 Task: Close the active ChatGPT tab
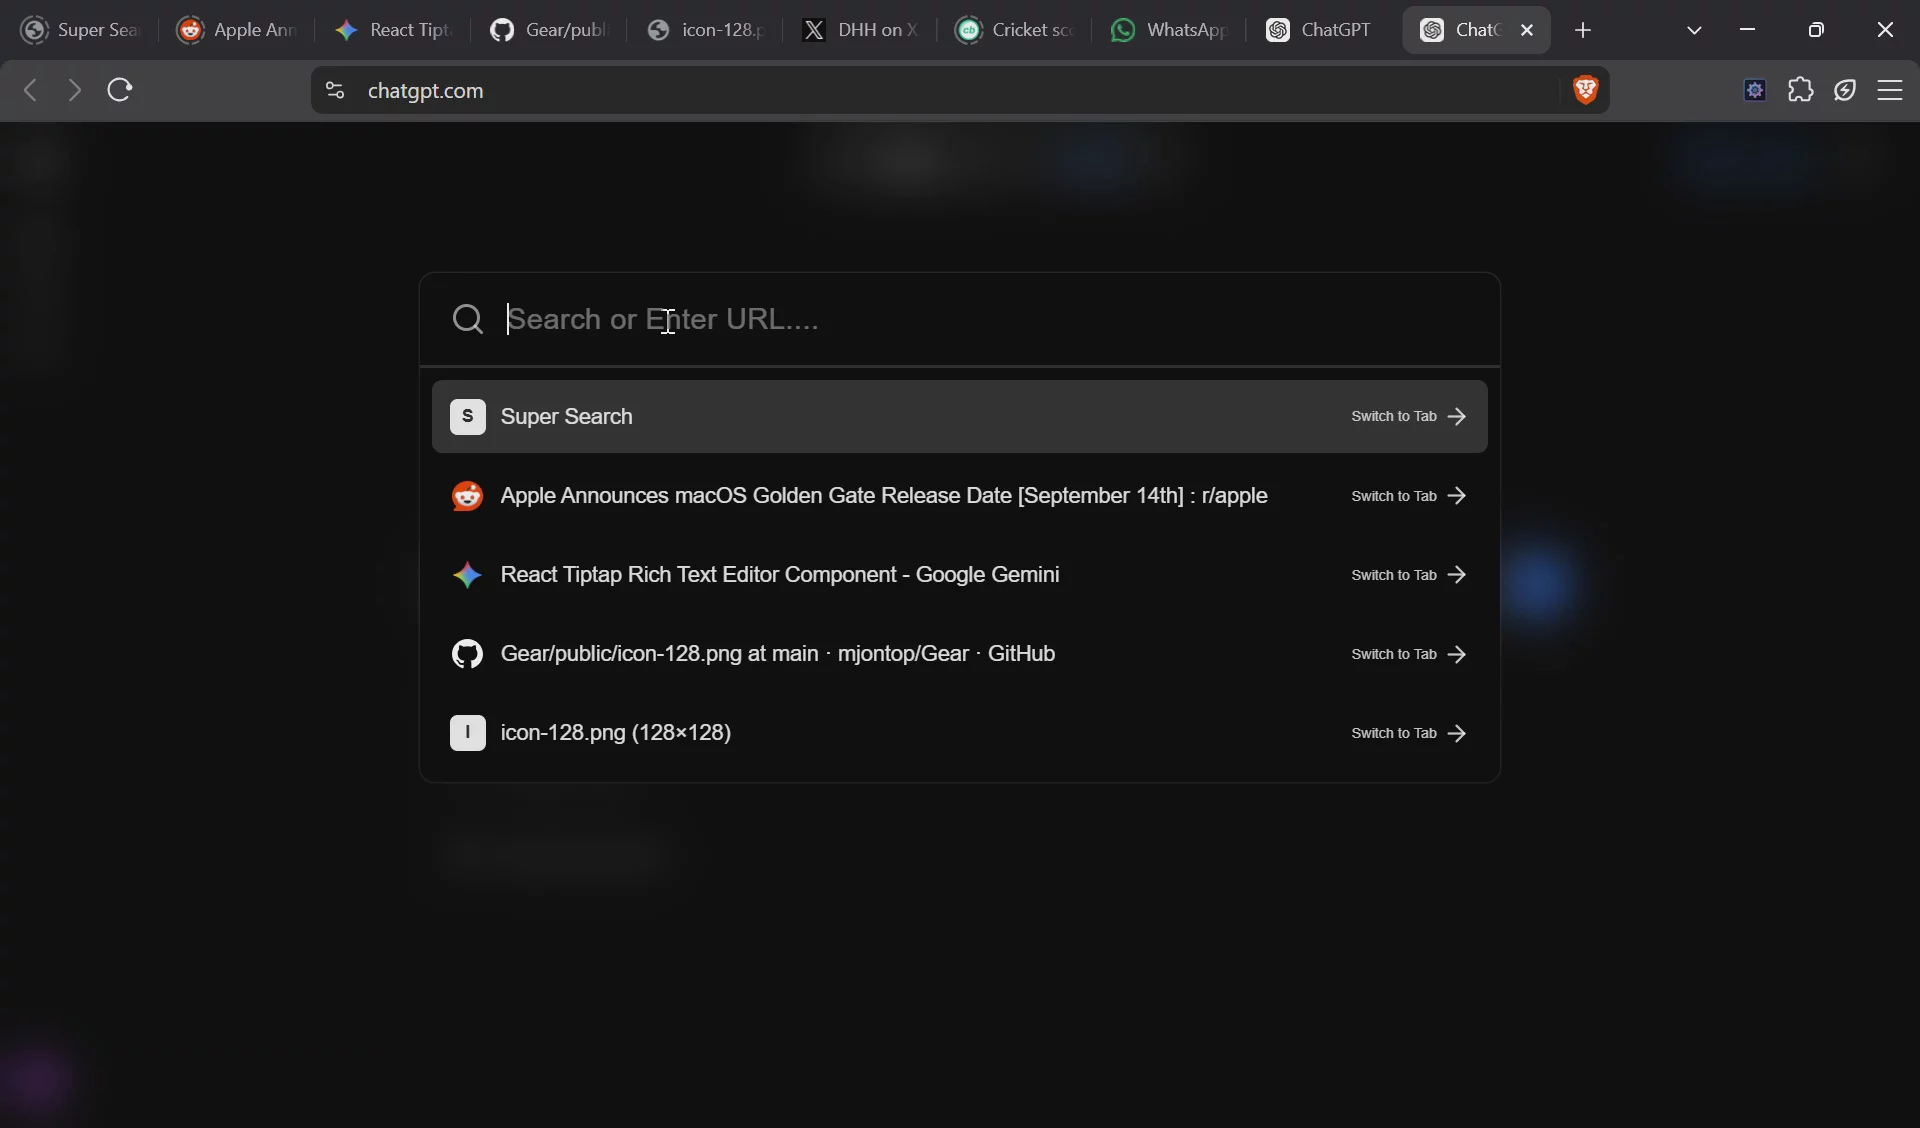click(x=1527, y=30)
